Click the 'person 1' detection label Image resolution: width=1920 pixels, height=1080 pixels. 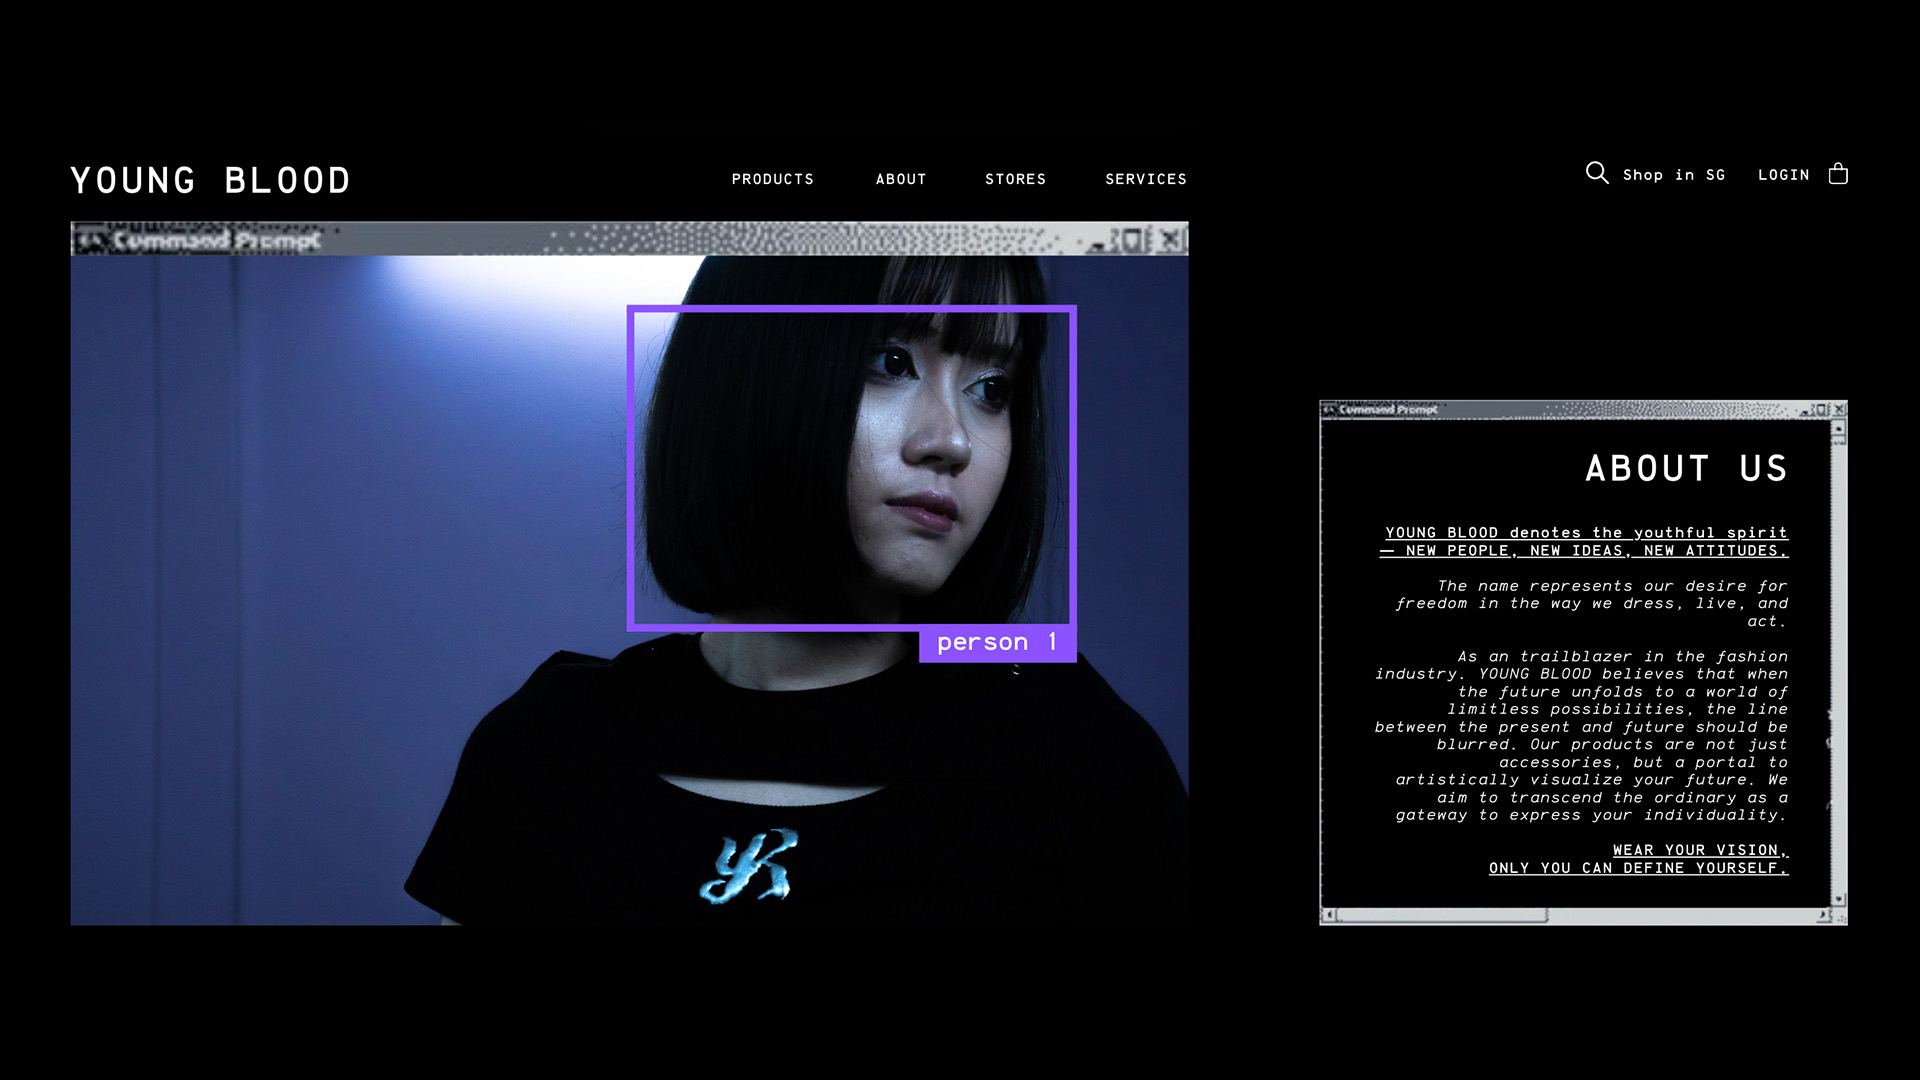coord(997,643)
